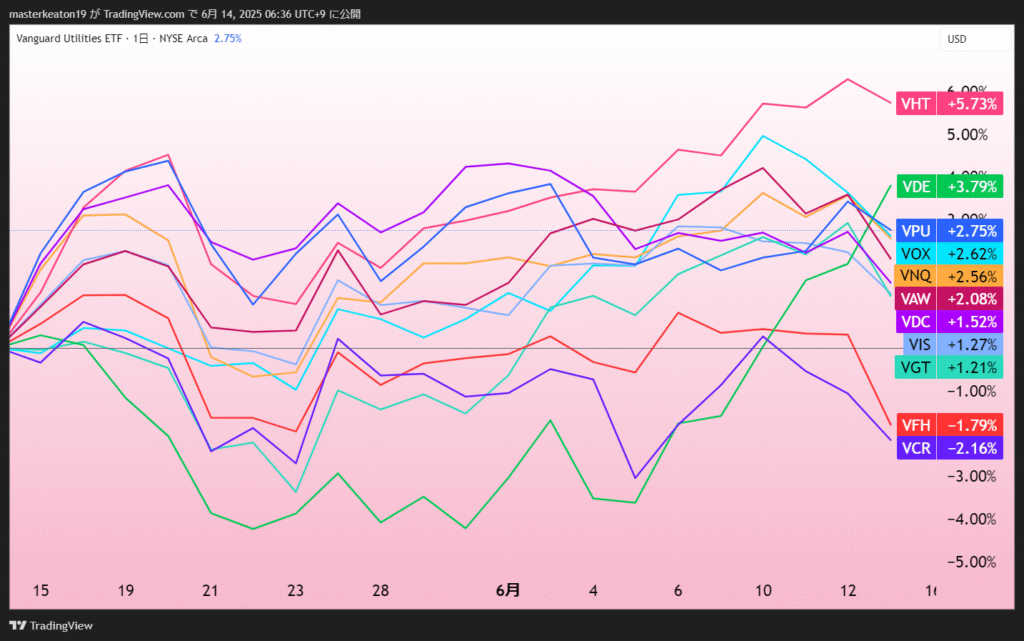Click the 2.75% value in the legend
Screen dimensions: 1024x641
point(228,39)
